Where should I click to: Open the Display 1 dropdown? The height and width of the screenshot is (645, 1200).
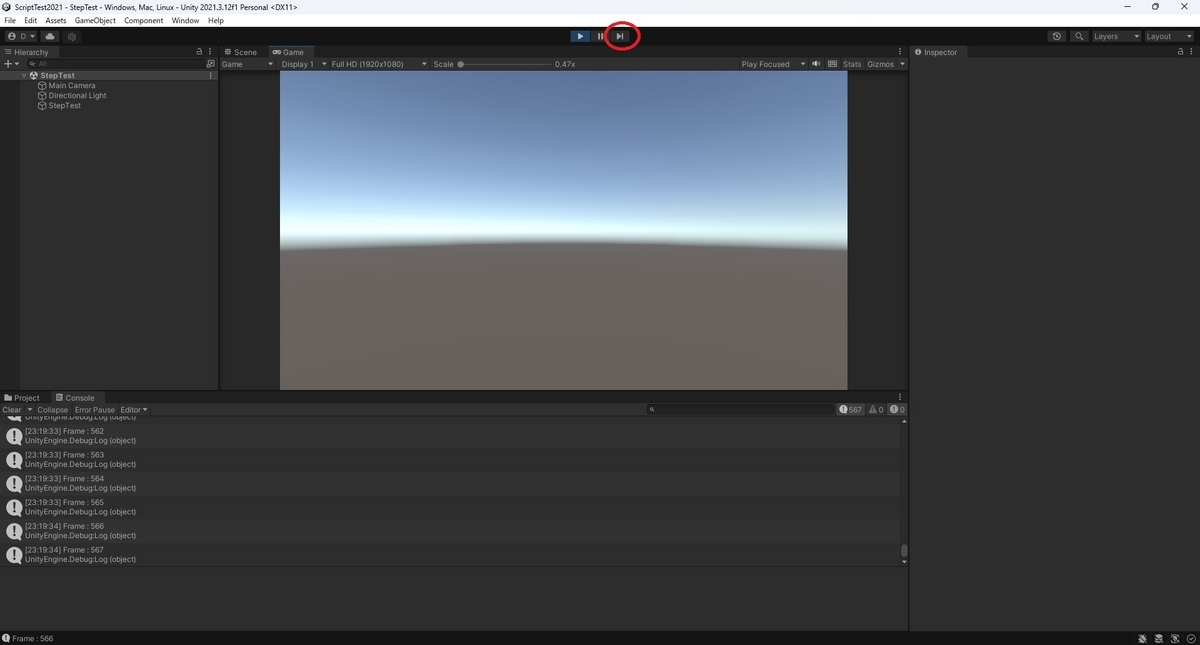pyautogui.click(x=302, y=64)
